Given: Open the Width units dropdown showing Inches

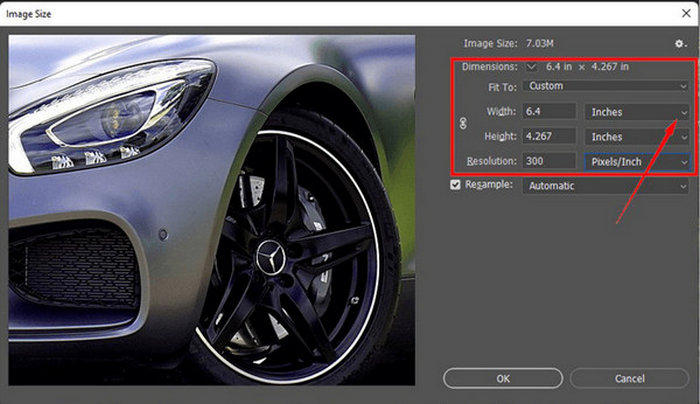Looking at the screenshot, I should click(638, 112).
